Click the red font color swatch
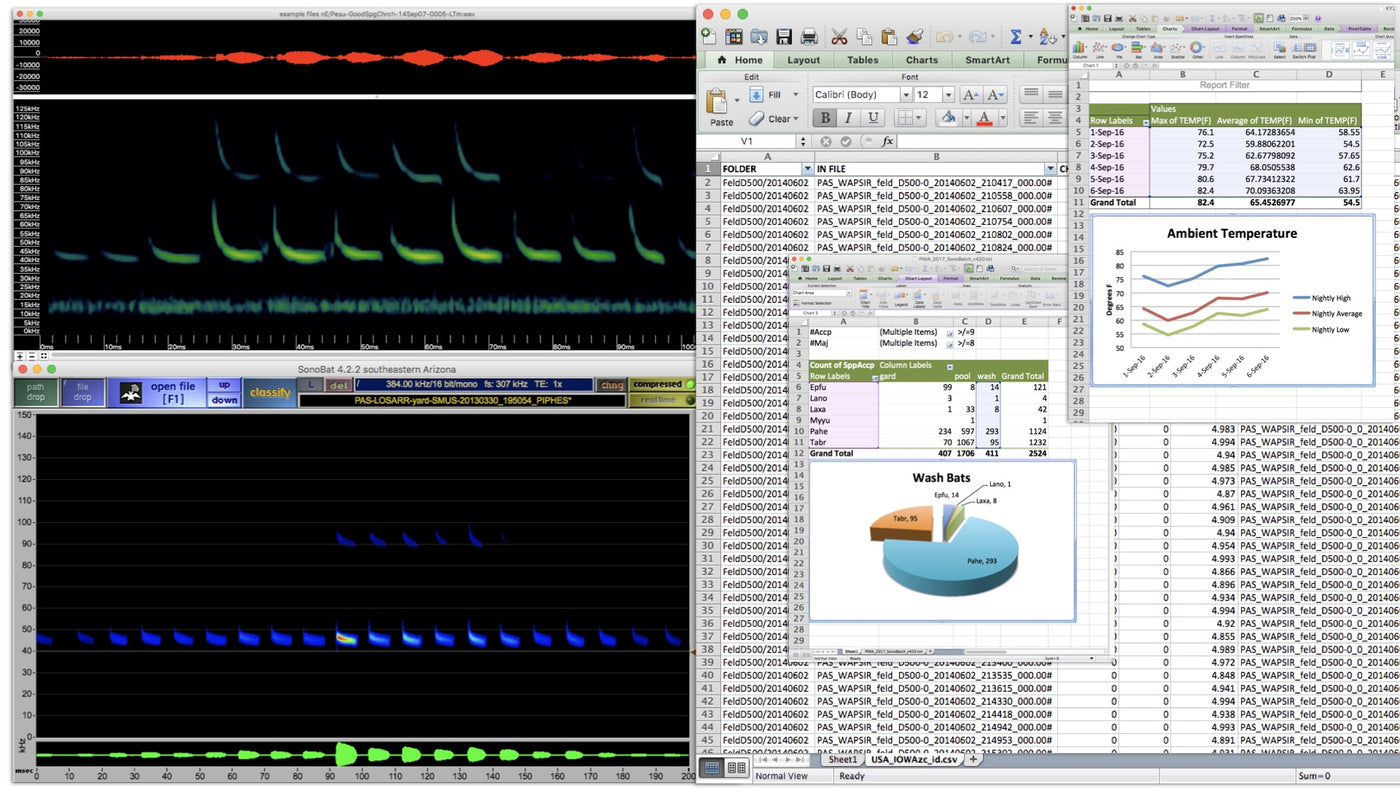Image resolution: width=1400 pixels, height=788 pixels. click(x=985, y=118)
